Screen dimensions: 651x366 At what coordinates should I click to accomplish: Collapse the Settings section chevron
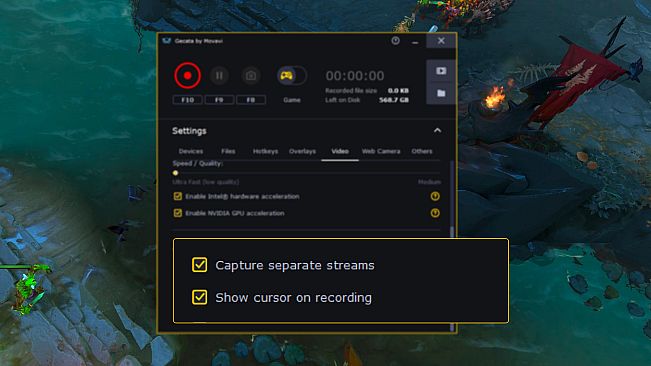pyautogui.click(x=437, y=131)
